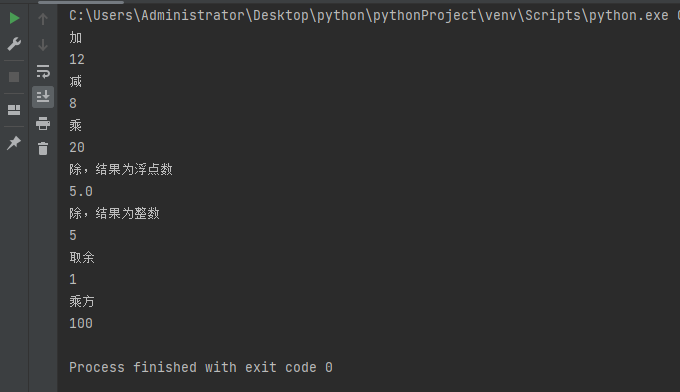Click the line '除，结果为浮点数'
Image resolution: width=680 pixels, height=392 pixels.
(121, 169)
